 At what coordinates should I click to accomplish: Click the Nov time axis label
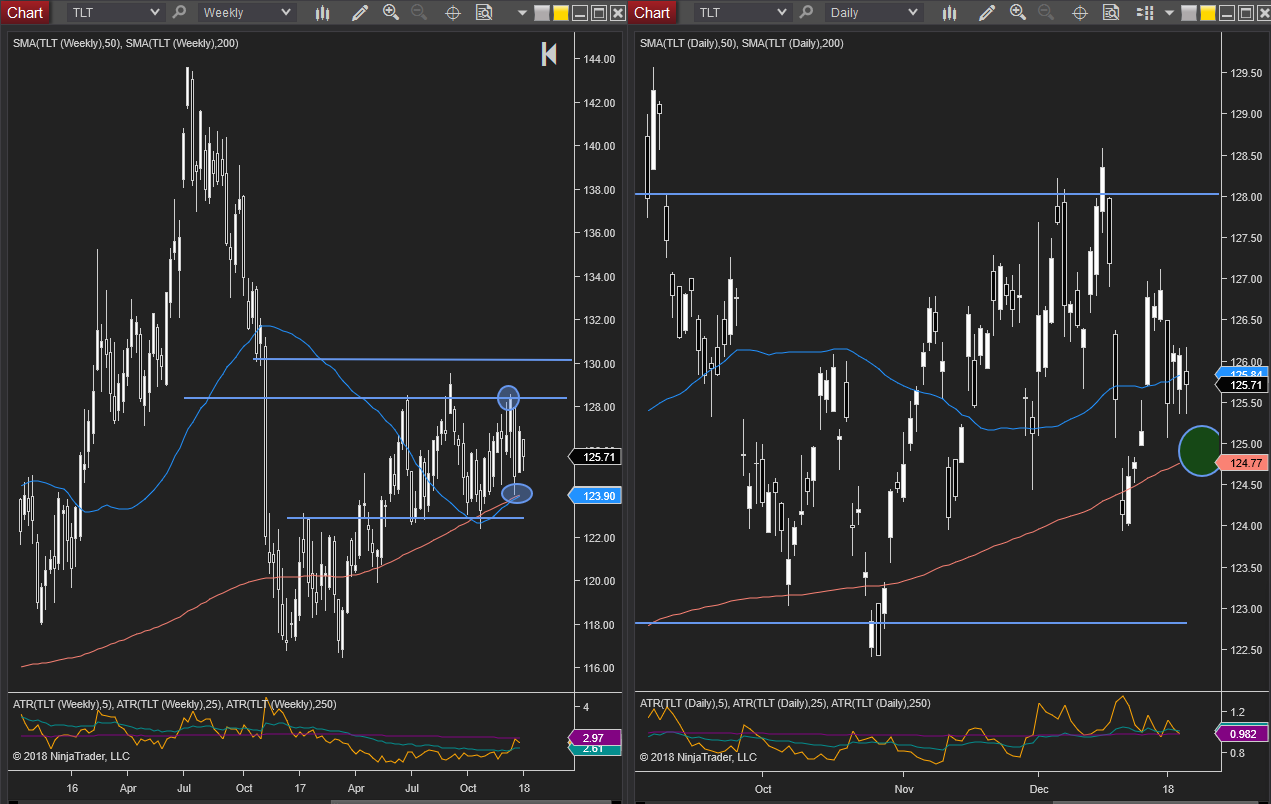[x=904, y=788]
